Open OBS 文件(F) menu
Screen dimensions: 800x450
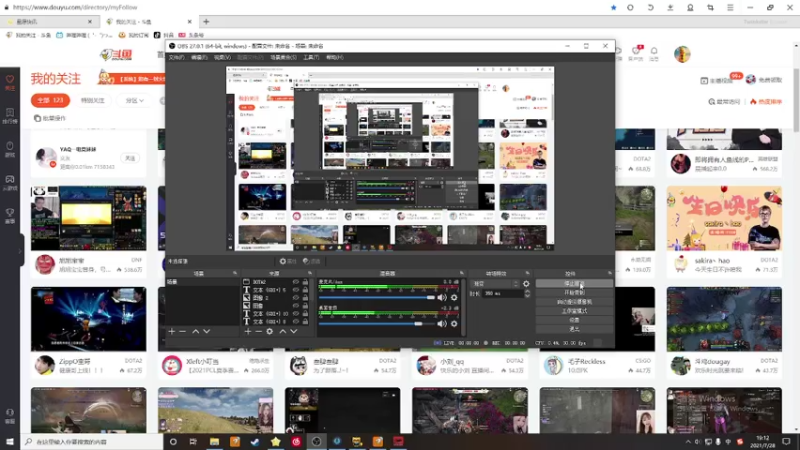(x=177, y=58)
